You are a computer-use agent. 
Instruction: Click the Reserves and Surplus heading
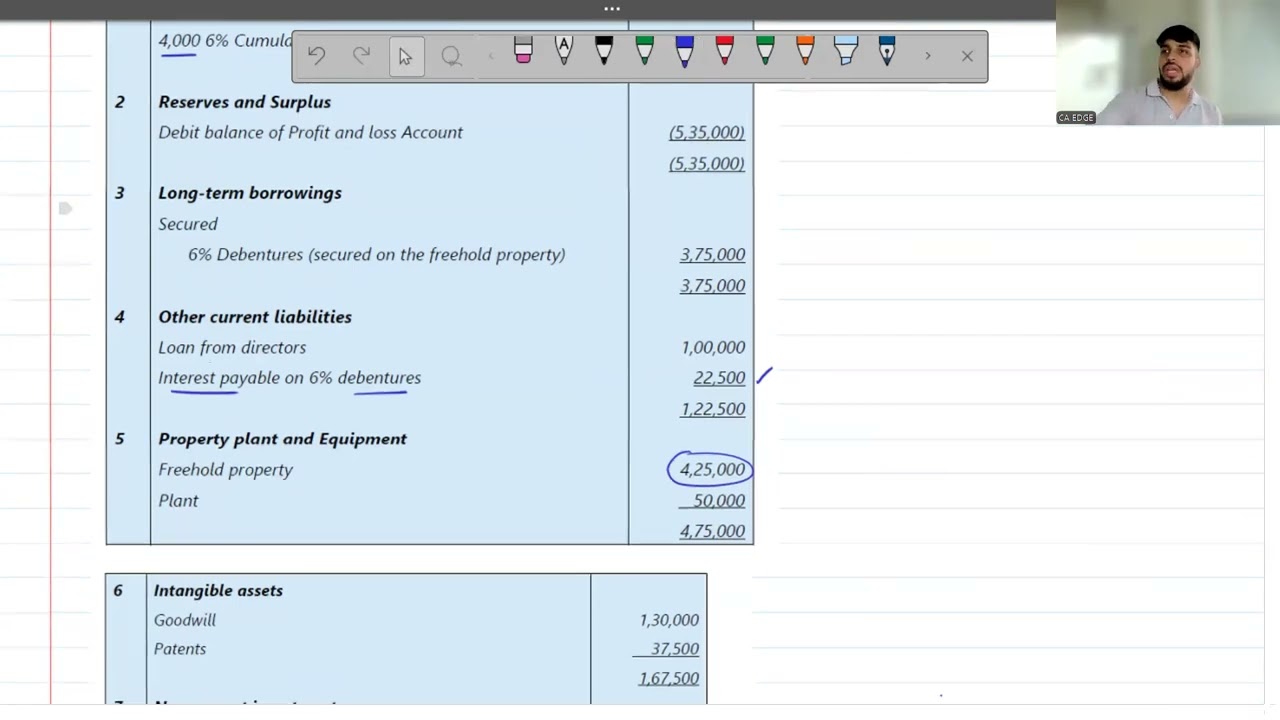[x=244, y=102]
